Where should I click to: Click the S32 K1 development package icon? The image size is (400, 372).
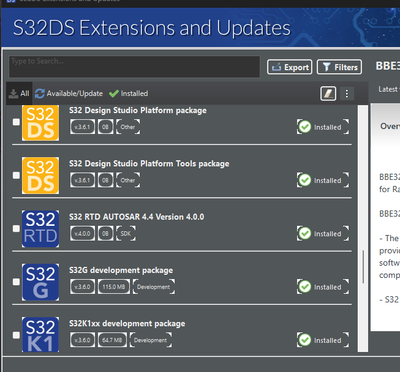pos(40,334)
